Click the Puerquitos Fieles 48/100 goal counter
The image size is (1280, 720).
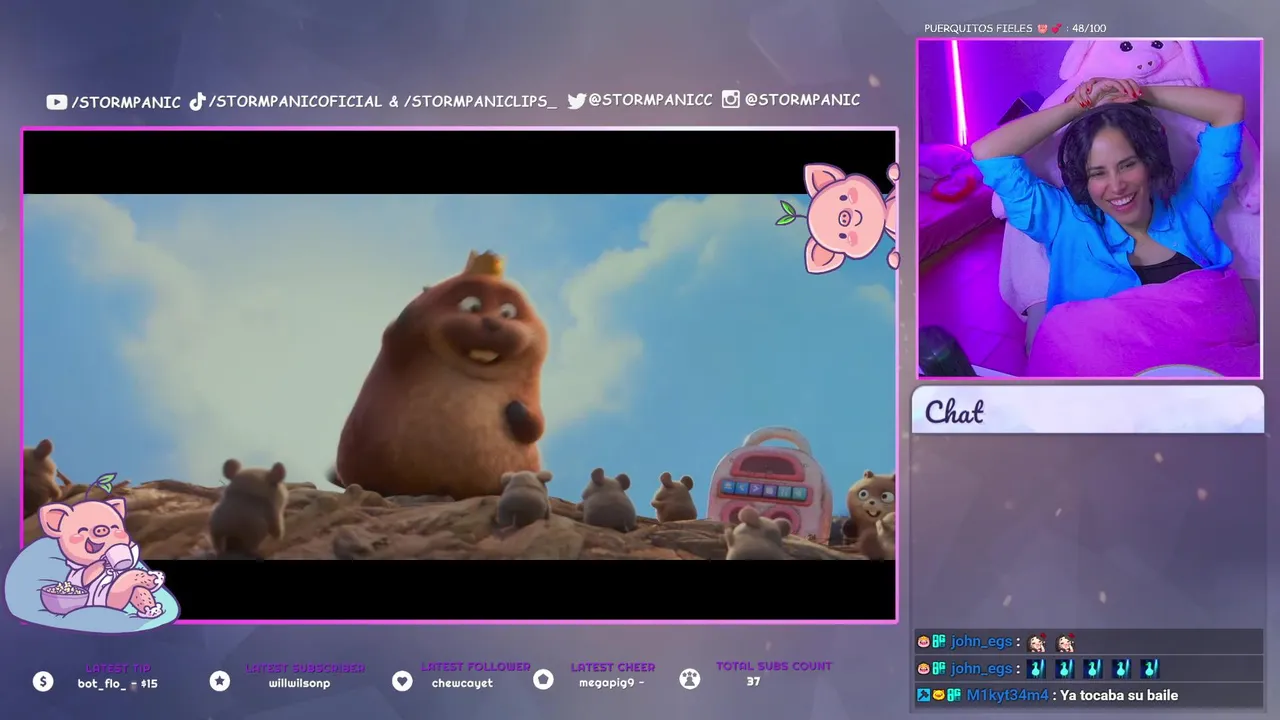[1015, 29]
